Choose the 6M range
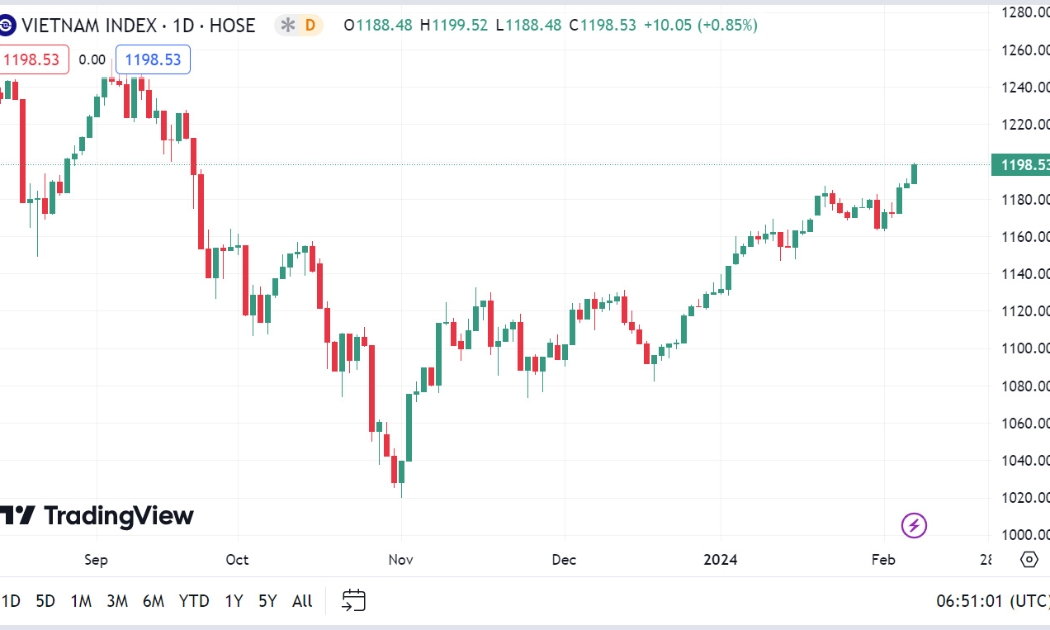Viewport: 1050px width, 630px height. point(153,601)
